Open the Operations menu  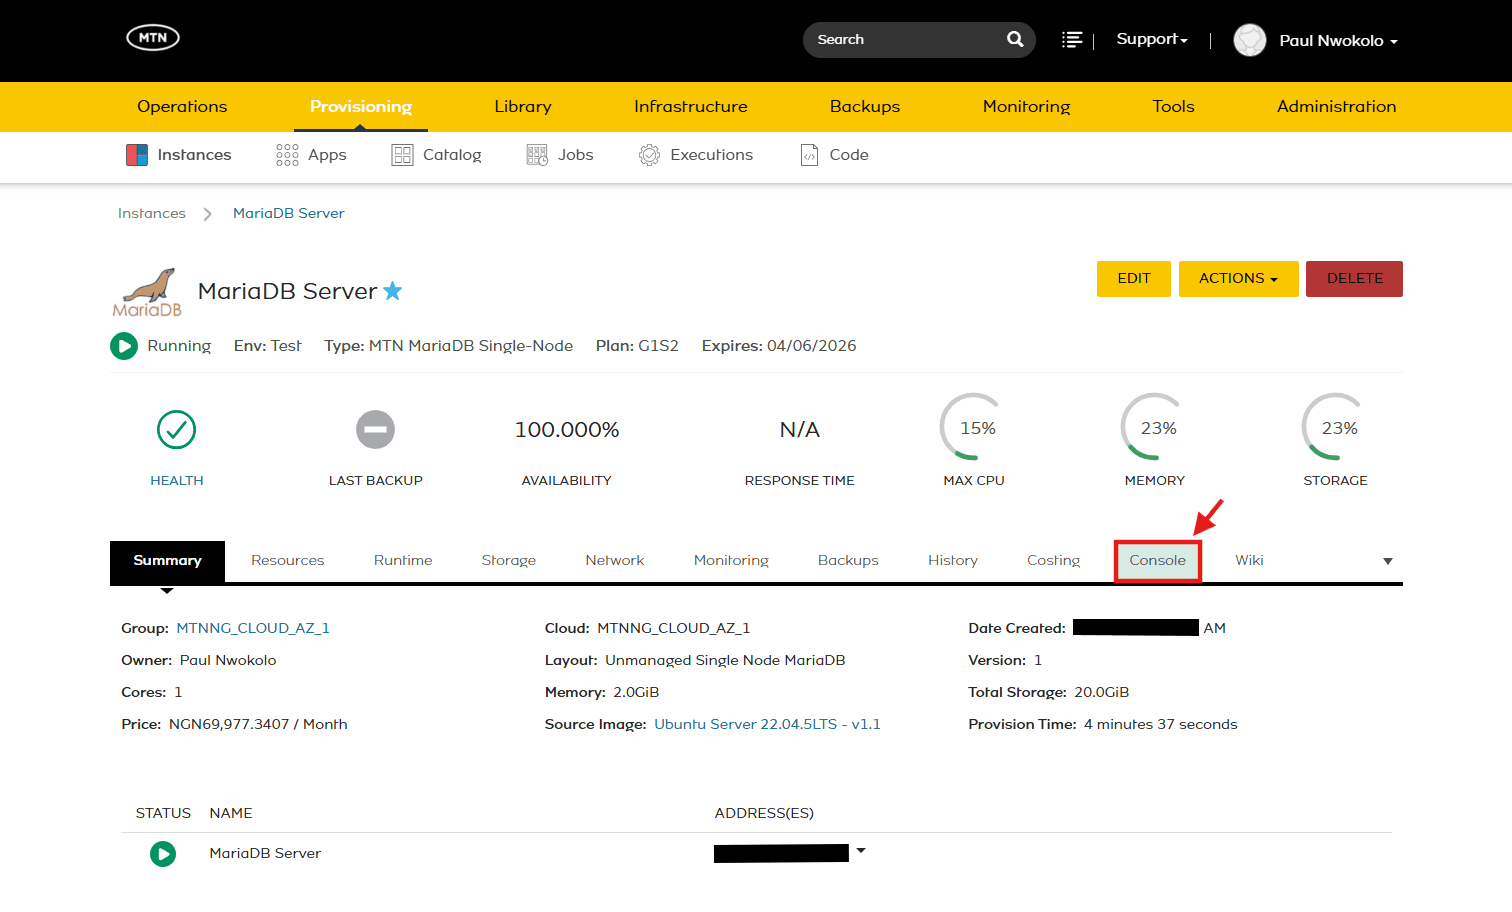tap(182, 107)
